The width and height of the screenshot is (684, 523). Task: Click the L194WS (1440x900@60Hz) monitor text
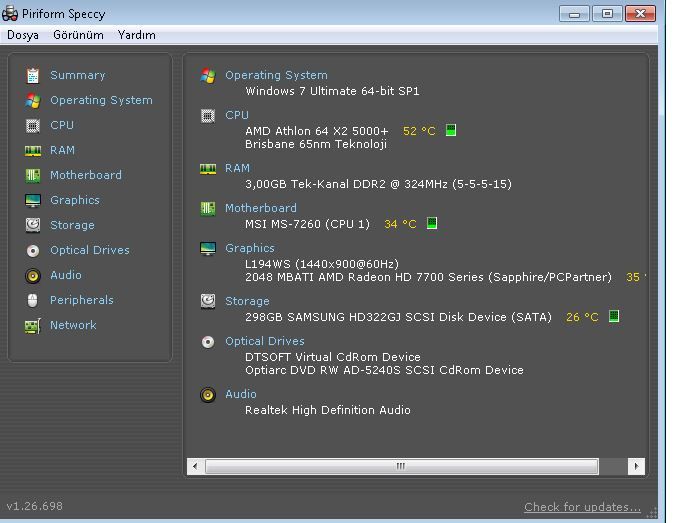(x=322, y=264)
